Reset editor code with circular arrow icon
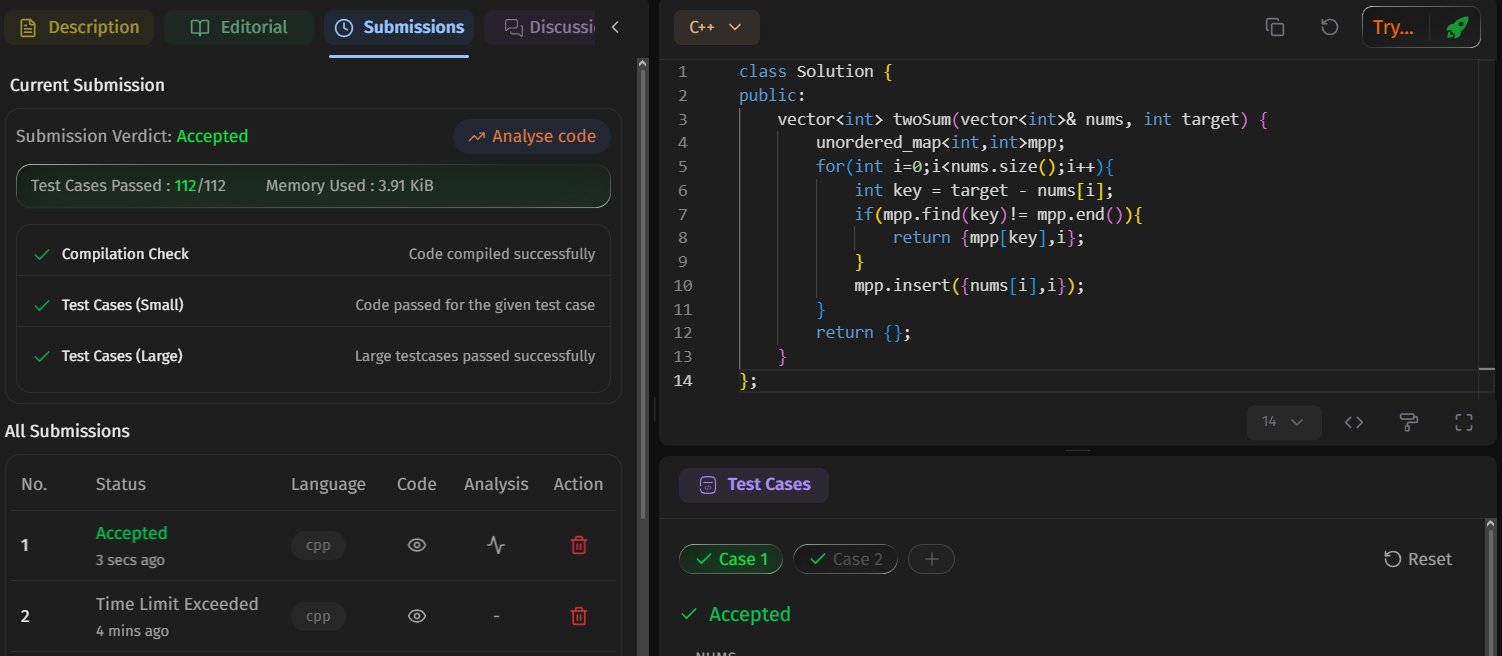1502x656 pixels. [x=1330, y=28]
